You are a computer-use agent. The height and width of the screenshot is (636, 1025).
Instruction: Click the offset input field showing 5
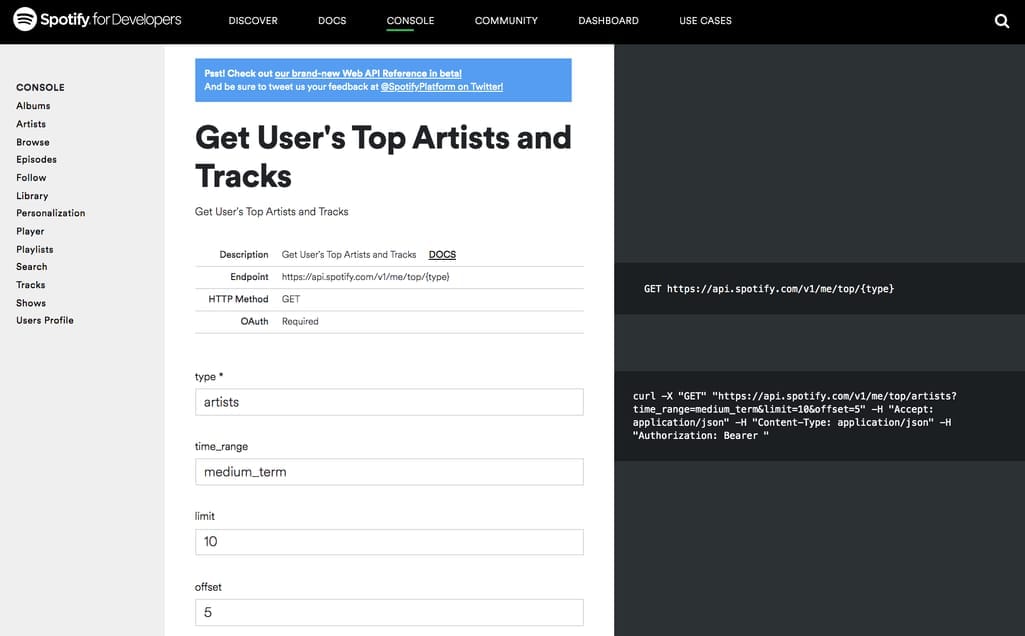pos(389,612)
